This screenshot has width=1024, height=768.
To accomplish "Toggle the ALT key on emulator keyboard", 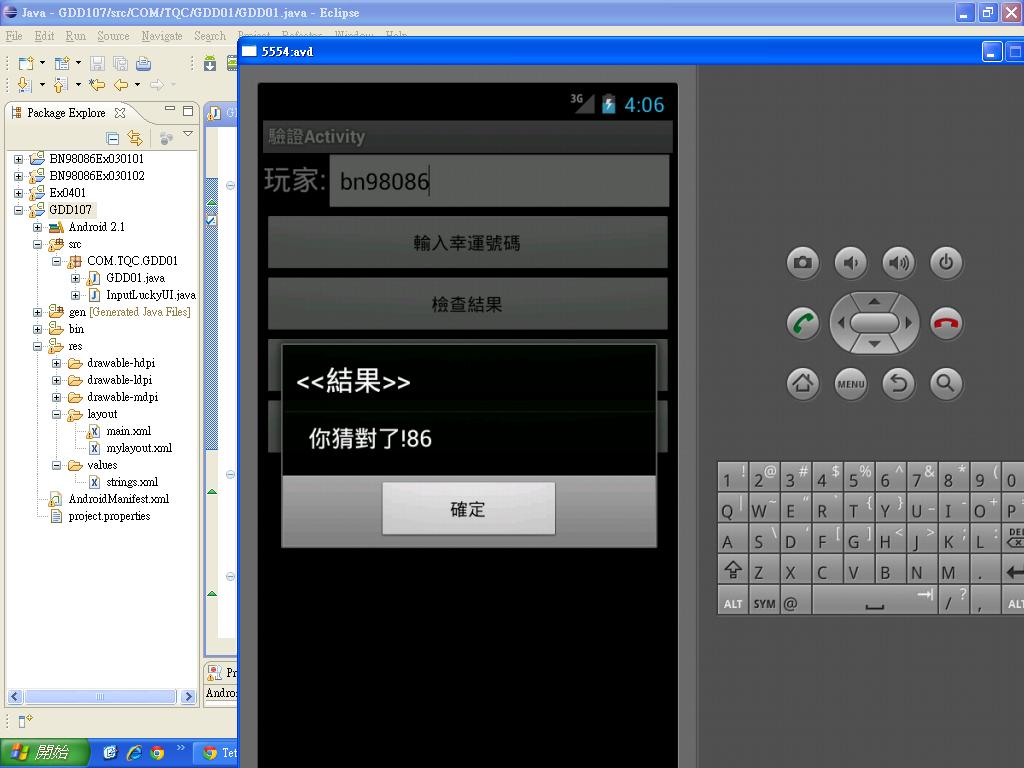I will click(x=733, y=603).
